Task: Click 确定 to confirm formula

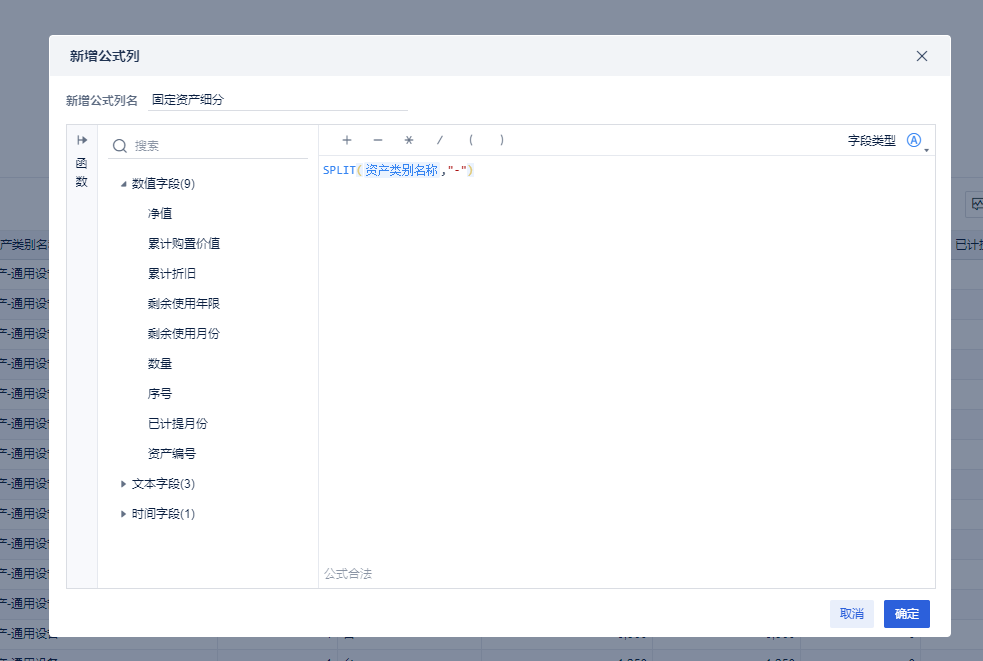Action: point(907,614)
